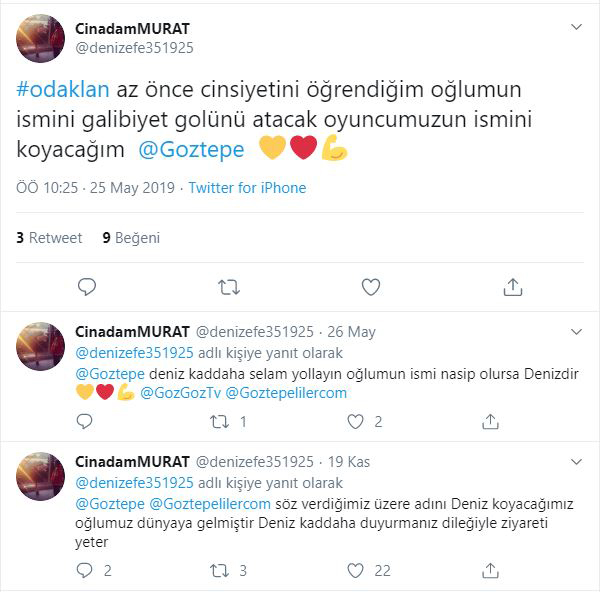Screen dimensions: 603x592
Task: Share the 26 May reply tweet
Action: [490, 422]
